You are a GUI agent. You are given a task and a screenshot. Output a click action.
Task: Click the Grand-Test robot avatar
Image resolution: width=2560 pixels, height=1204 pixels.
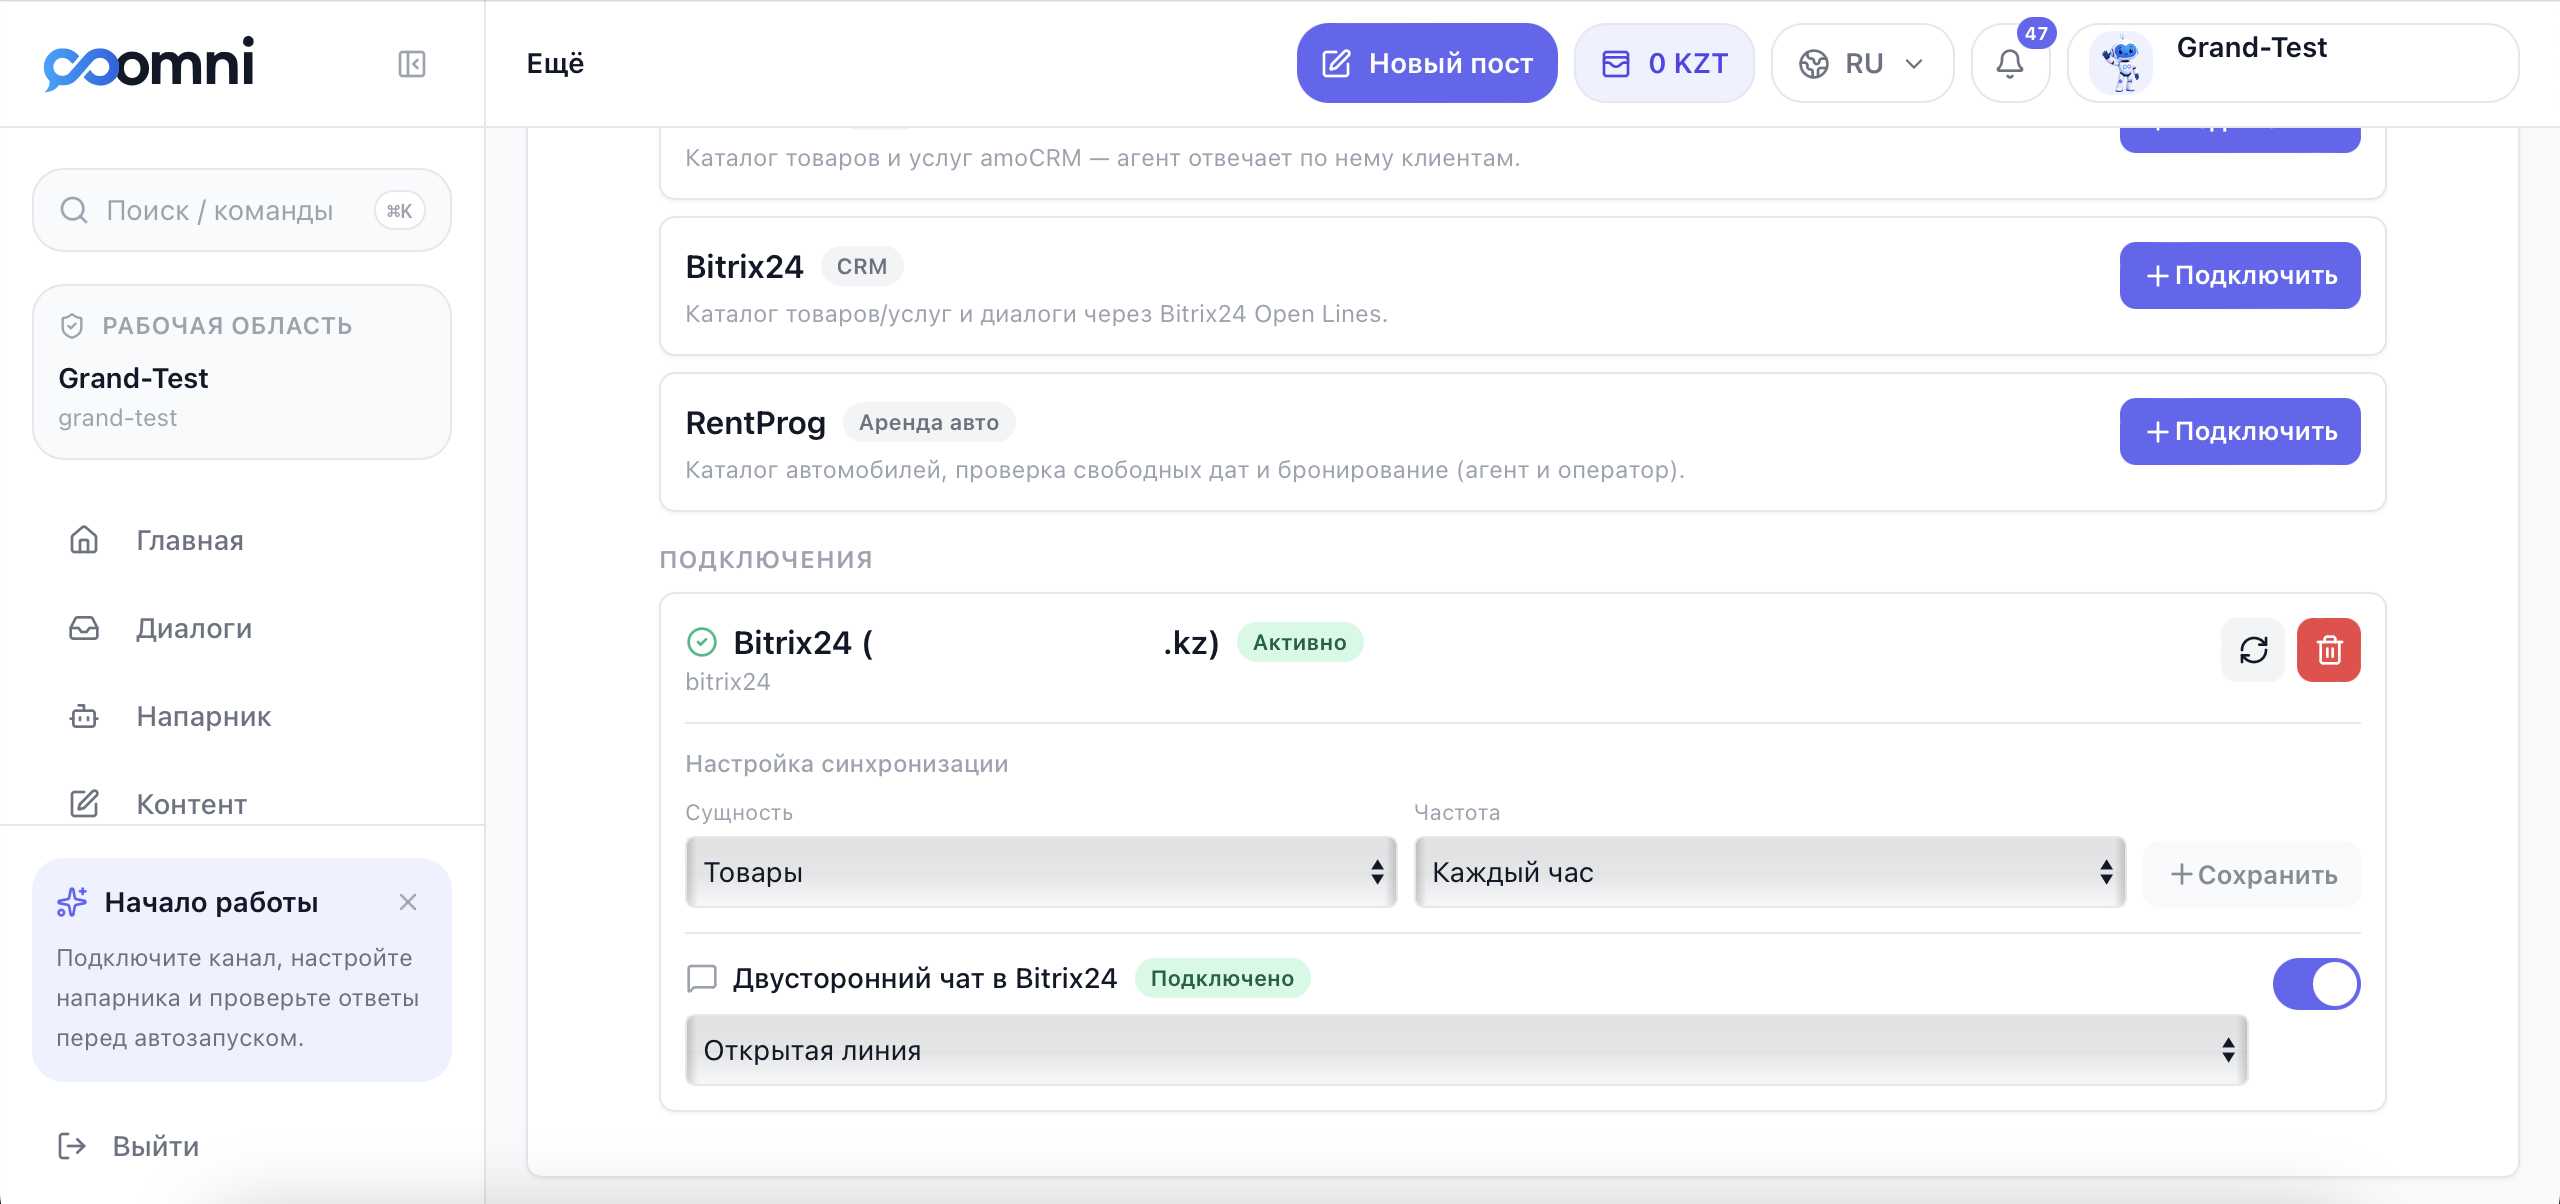2120,63
